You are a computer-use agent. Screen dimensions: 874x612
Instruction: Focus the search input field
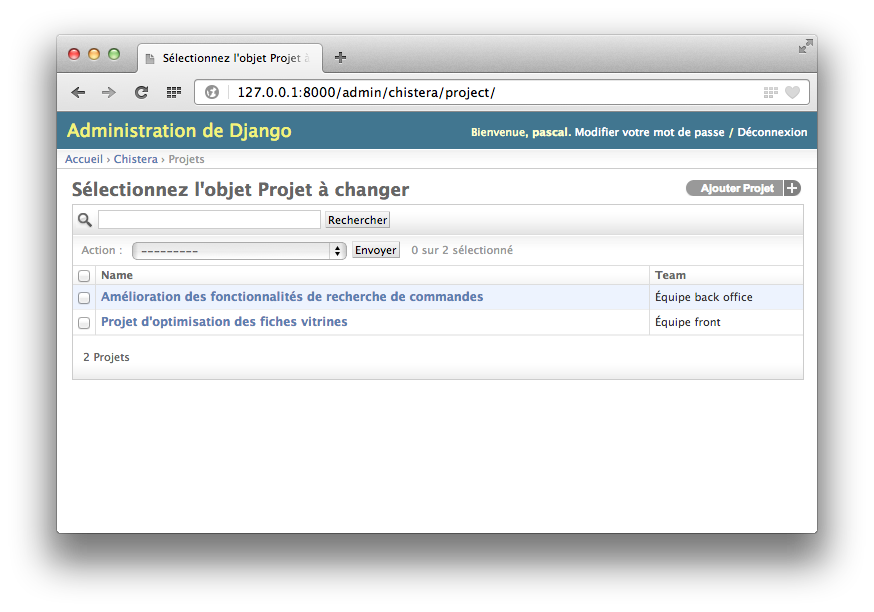click(210, 220)
